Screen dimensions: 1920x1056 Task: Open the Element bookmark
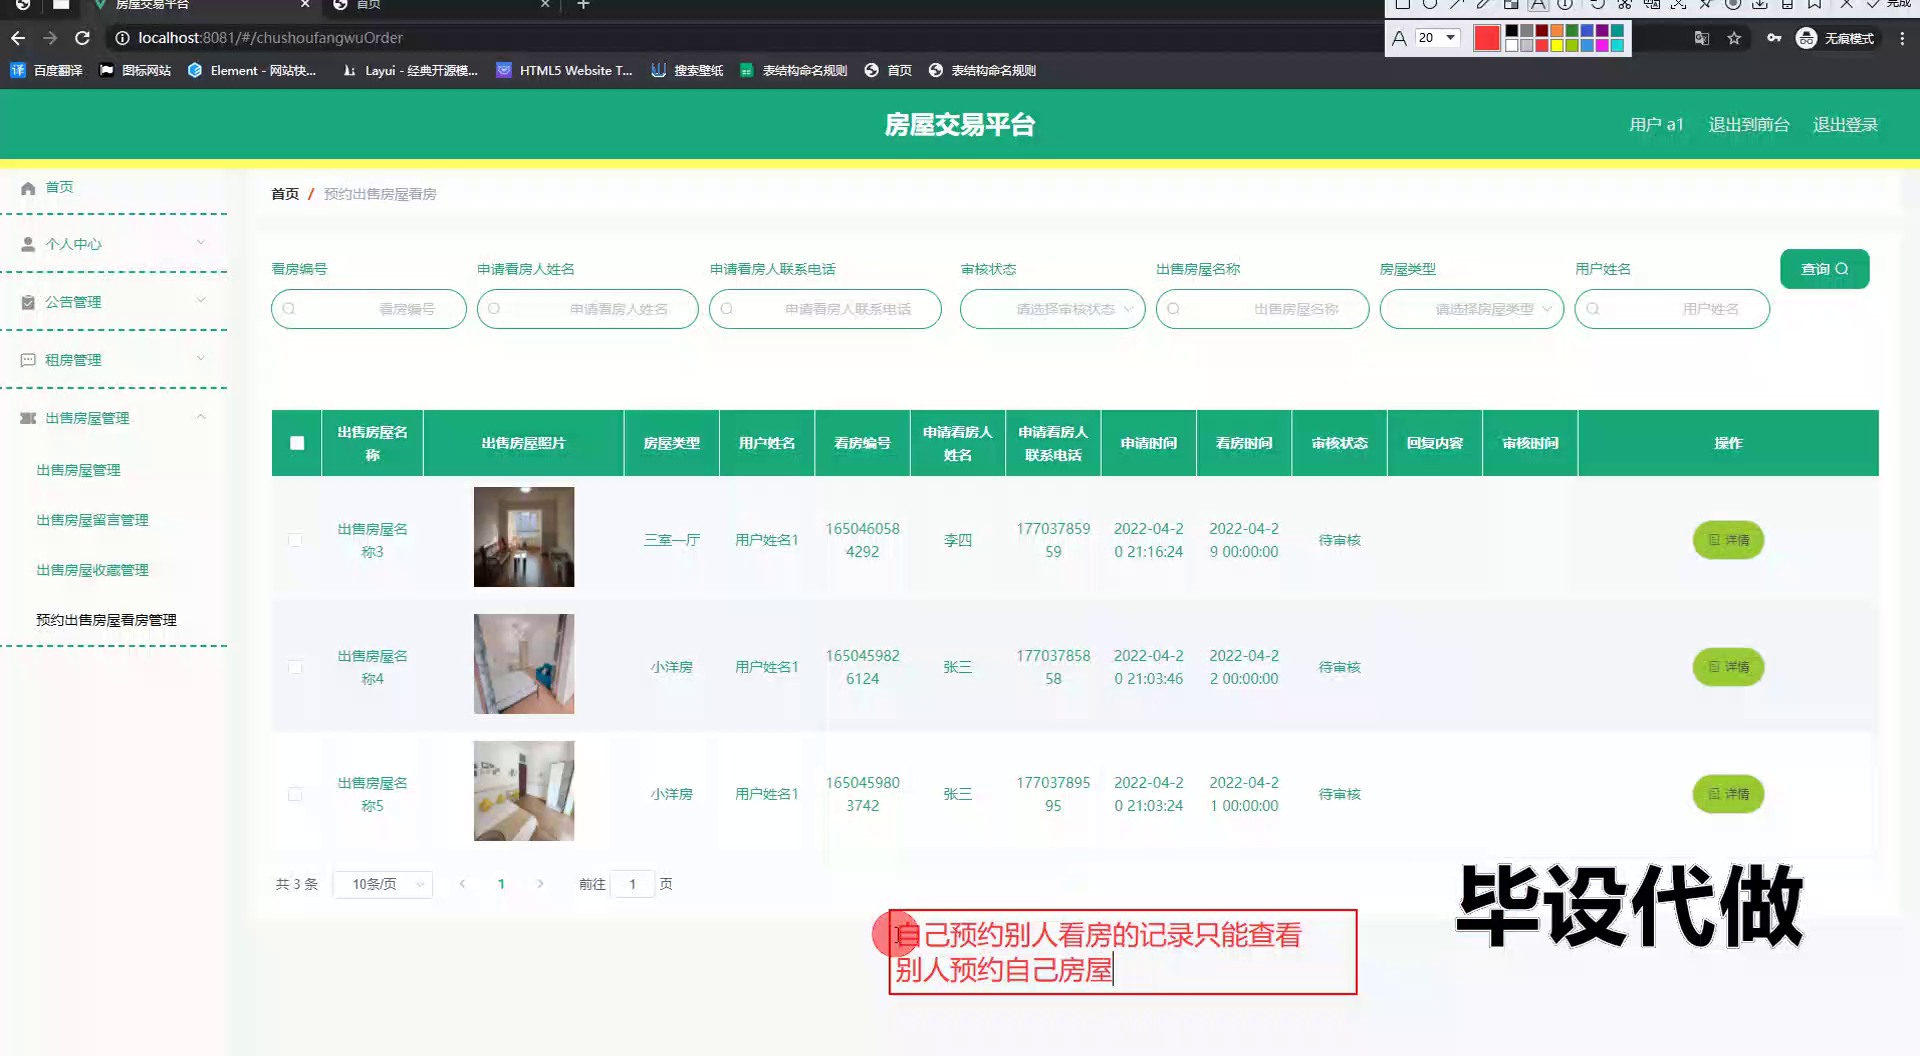pyautogui.click(x=252, y=70)
